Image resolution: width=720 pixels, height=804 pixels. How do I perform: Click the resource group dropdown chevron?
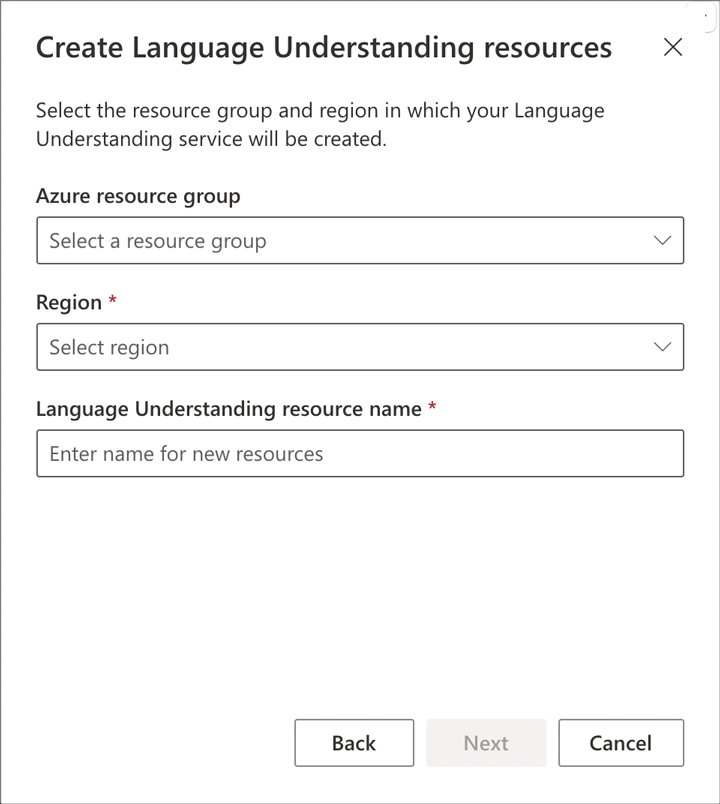(x=661, y=240)
